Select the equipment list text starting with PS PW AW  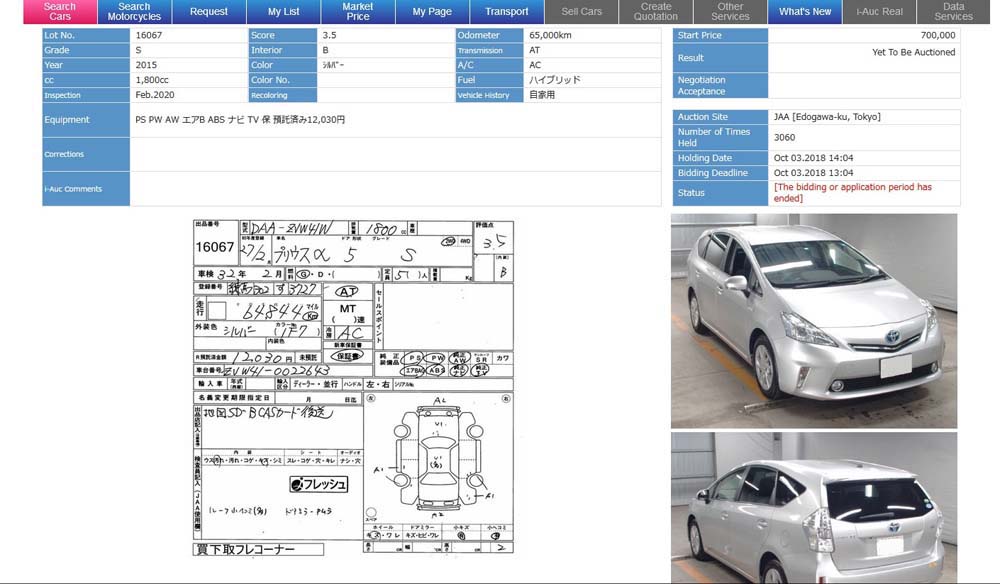tap(240, 119)
